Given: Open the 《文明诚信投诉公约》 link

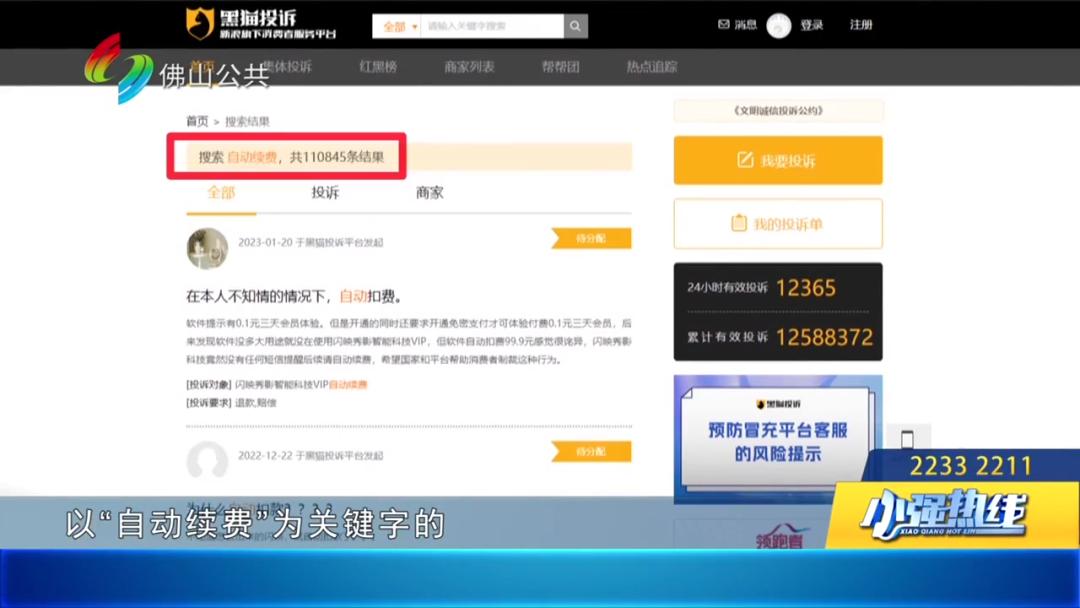Looking at the screenshot, I should coord(778,110).
